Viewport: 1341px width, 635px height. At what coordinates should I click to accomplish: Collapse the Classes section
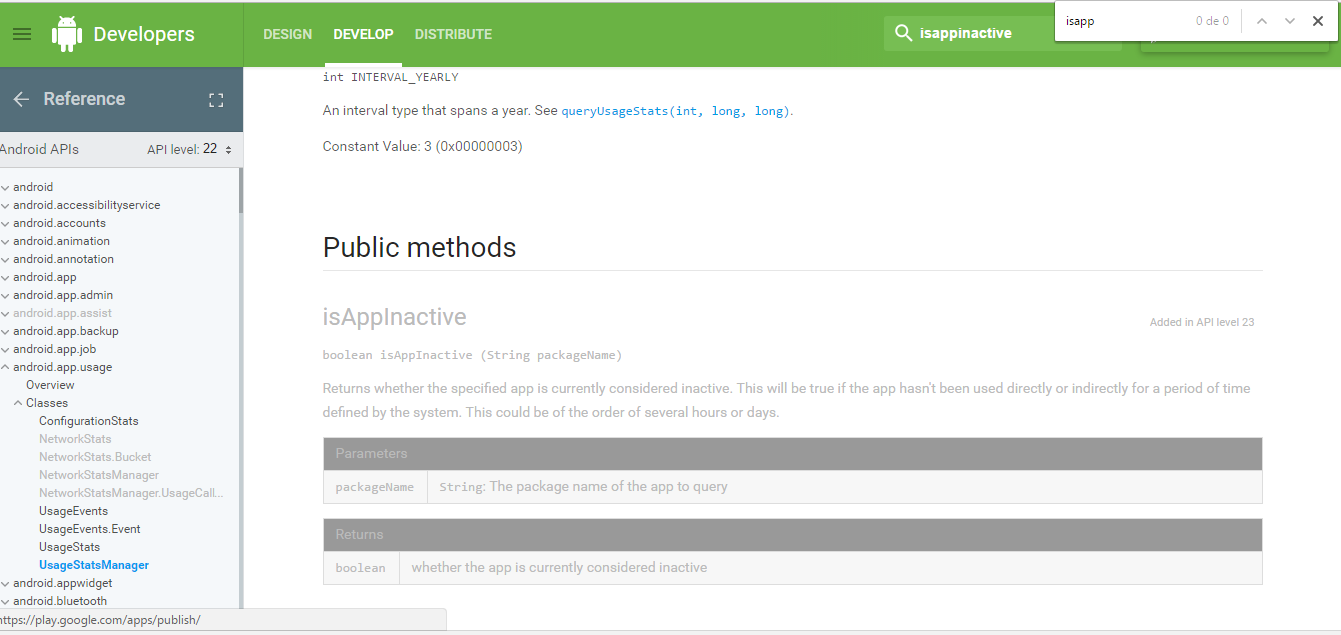click(x=17, y=403)
